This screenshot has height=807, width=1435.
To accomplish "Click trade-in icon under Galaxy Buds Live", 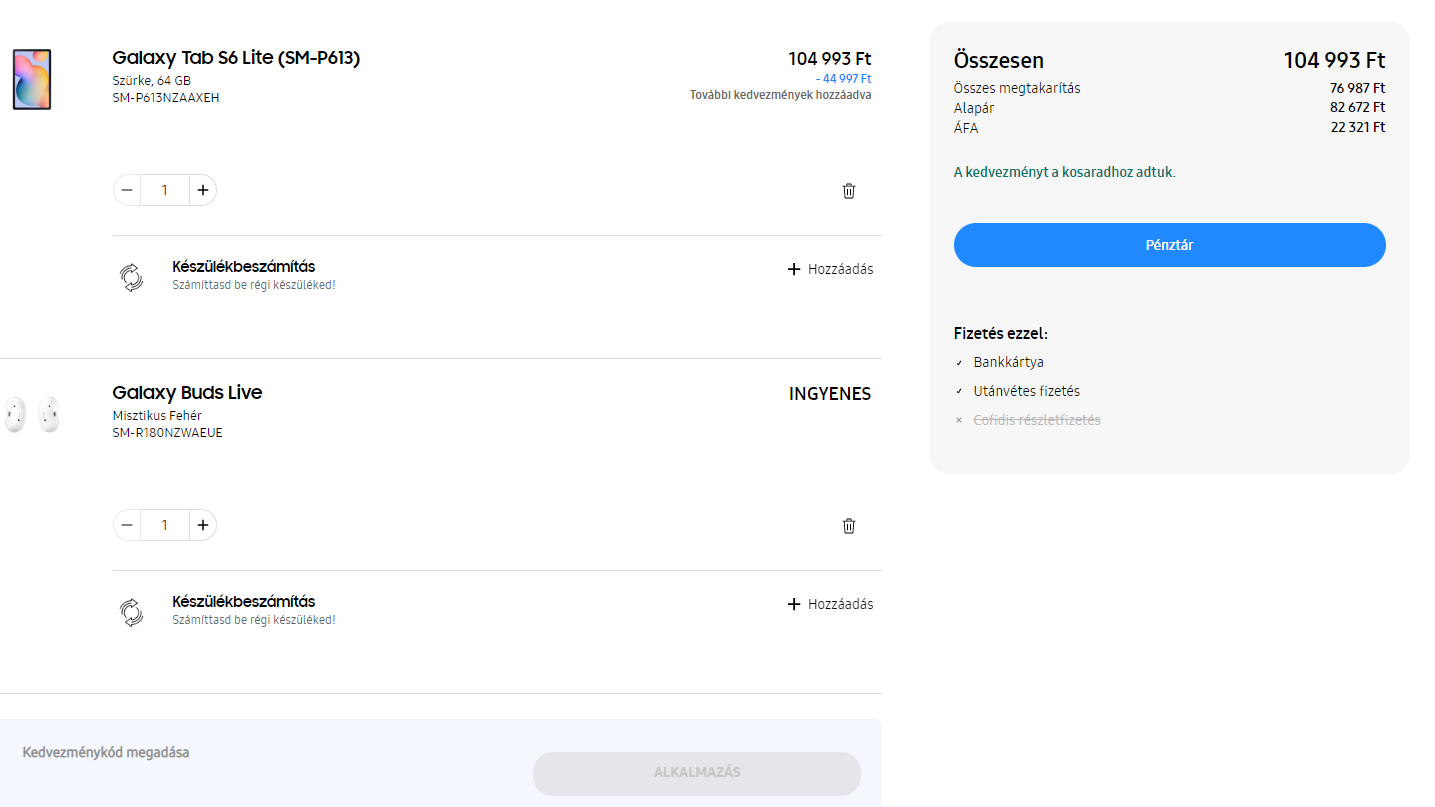I will pos(131,612).
